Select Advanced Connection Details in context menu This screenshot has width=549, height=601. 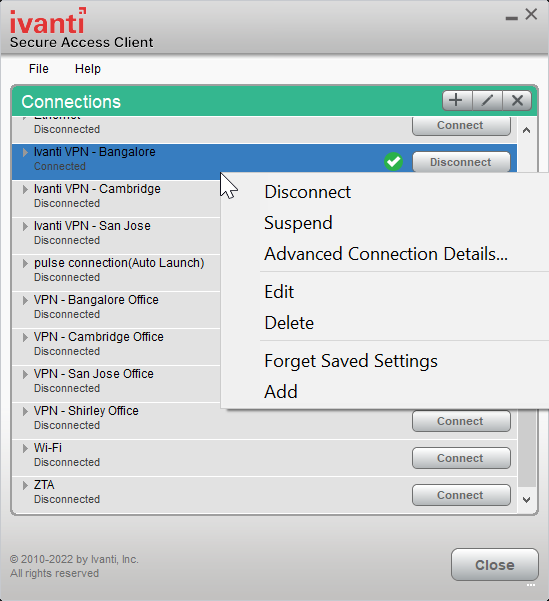point(385,254)
